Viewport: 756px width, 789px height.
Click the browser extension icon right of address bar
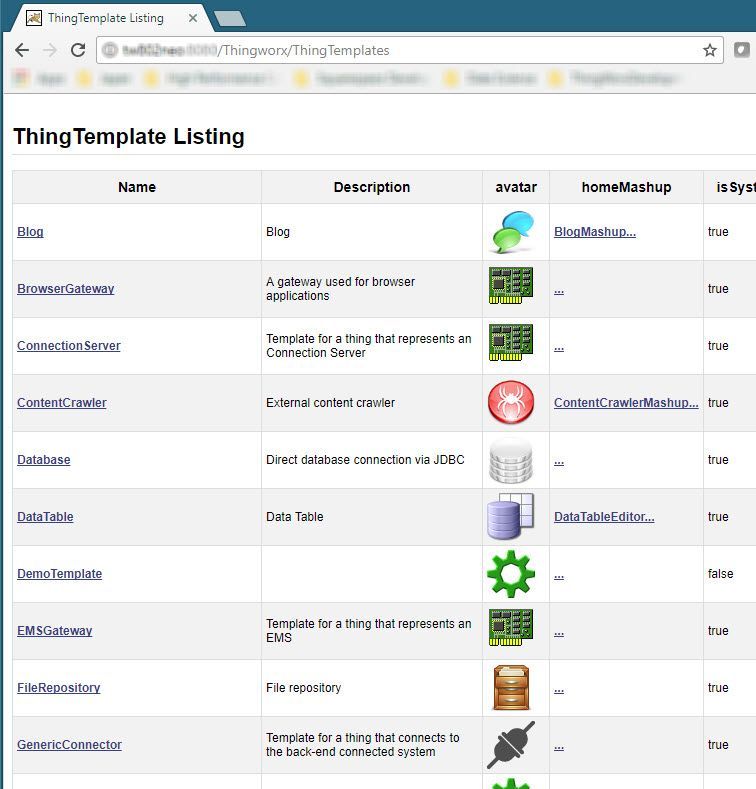(741, 50)
